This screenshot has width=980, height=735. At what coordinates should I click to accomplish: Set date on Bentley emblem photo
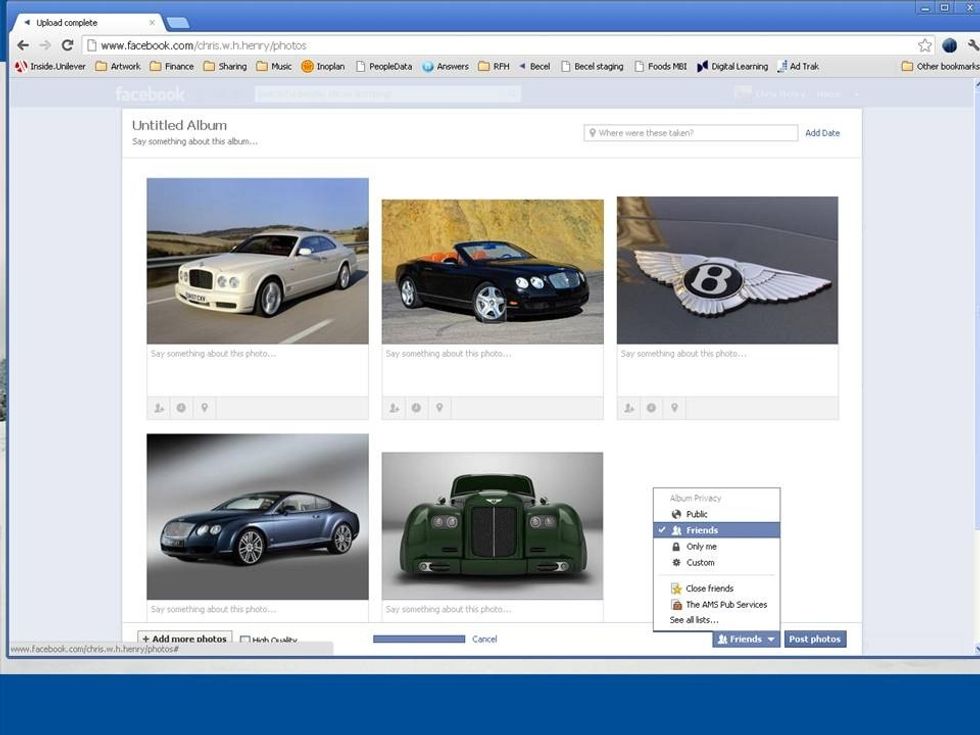tap(651, 408)
